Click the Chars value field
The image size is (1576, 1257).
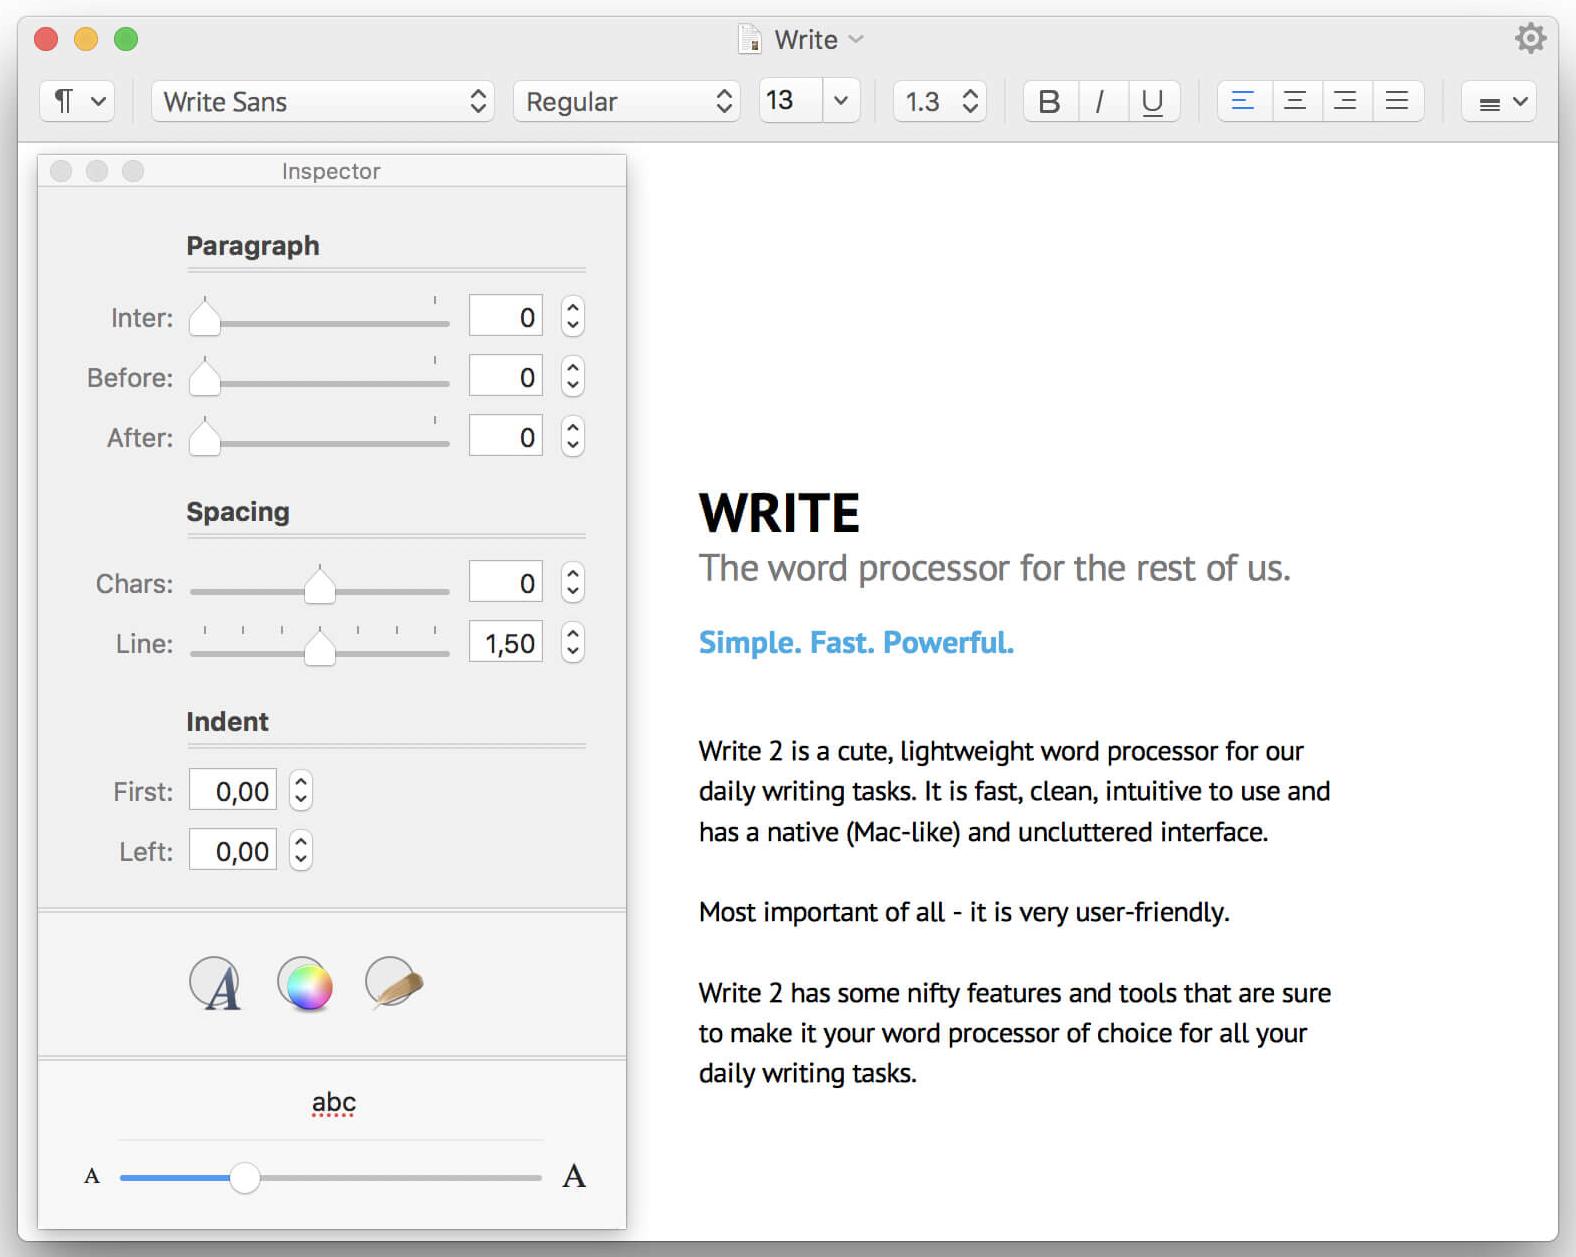(x=506, y=583)
